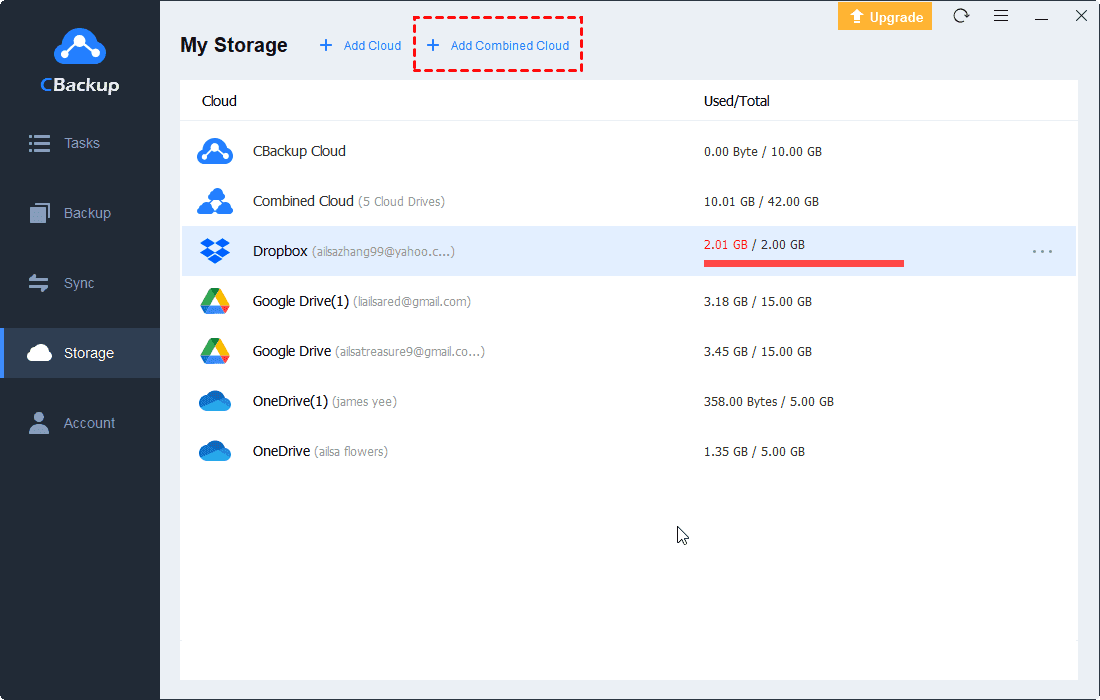Open Dropbox row three-dot options menu
1100x700 pixels.
pos(1042,251)
